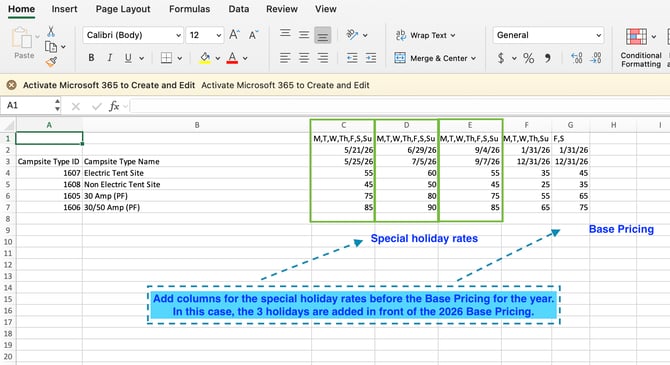The image size is (670, 365).
Task: Apply yellow fill color bucket
Action: click(x=205, y=58)
